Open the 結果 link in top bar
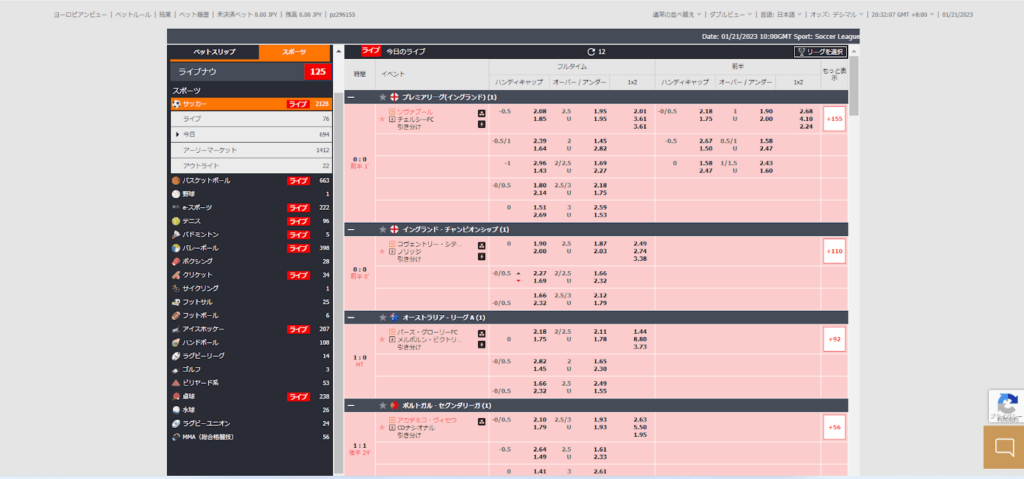The image size is (1024, 479). 165,14
